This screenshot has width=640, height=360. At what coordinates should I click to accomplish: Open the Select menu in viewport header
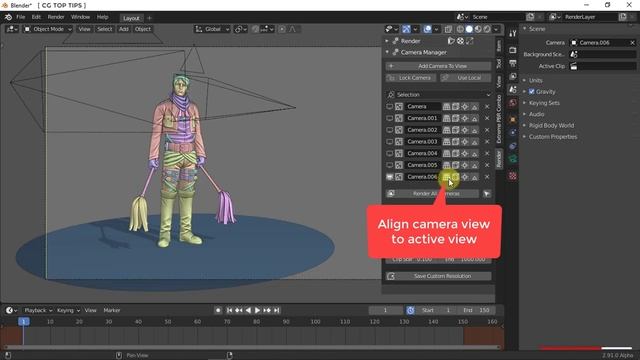(x=104, y=29)
